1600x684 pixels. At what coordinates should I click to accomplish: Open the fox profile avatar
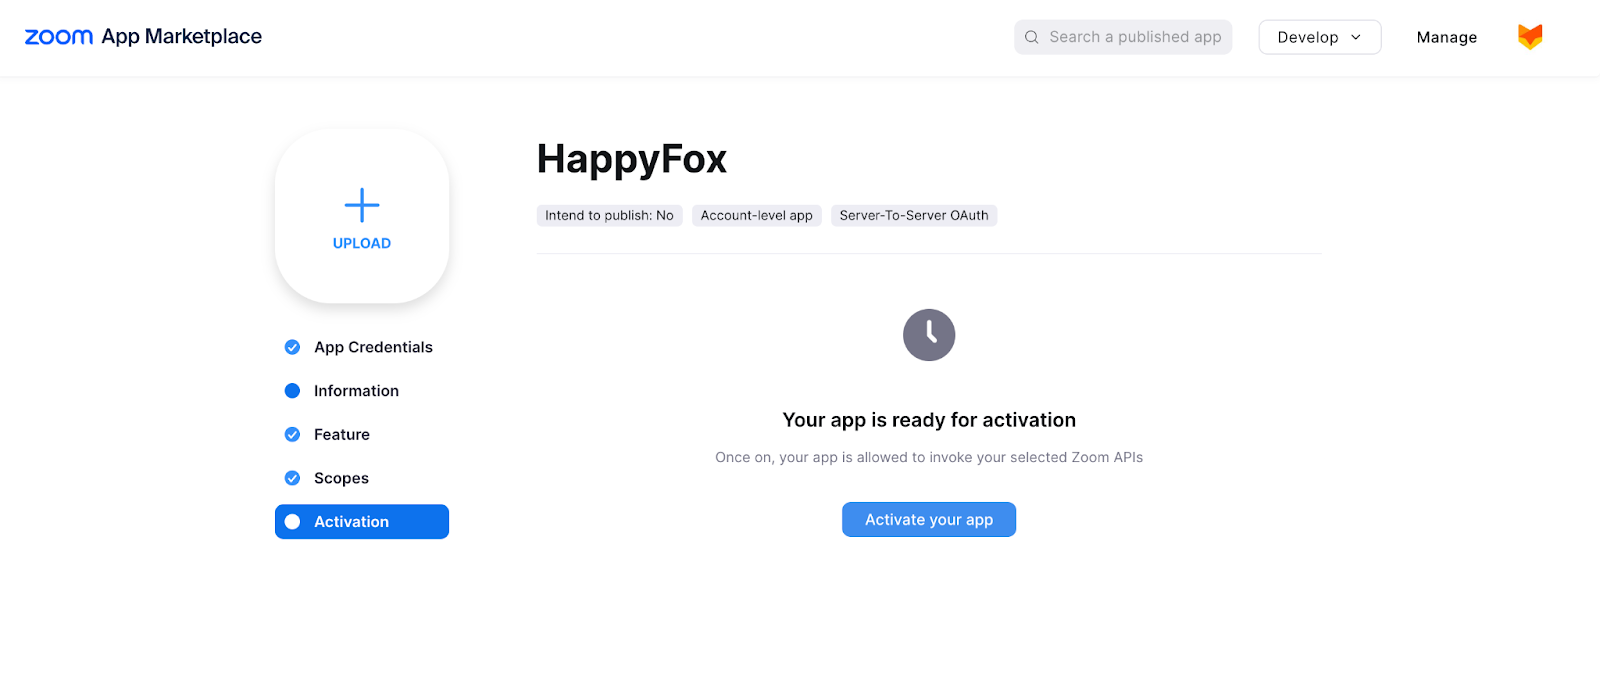coord(1530,37)
